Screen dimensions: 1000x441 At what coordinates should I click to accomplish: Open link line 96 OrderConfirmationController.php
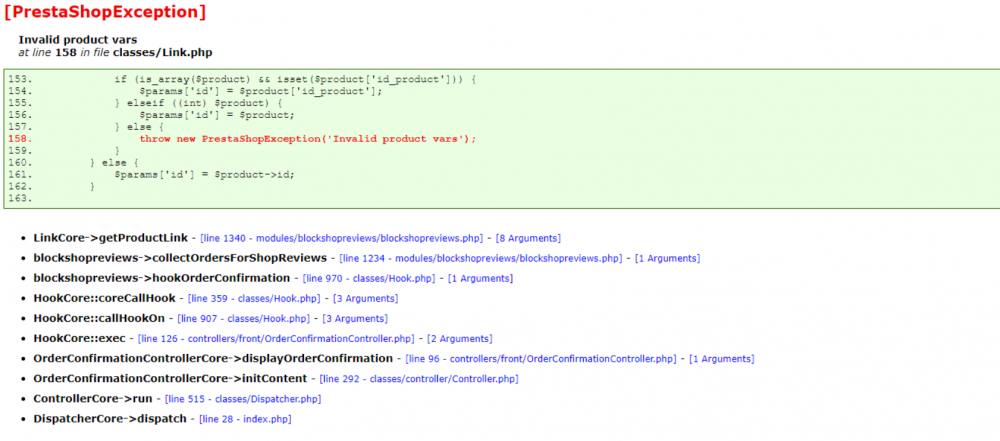540,359
